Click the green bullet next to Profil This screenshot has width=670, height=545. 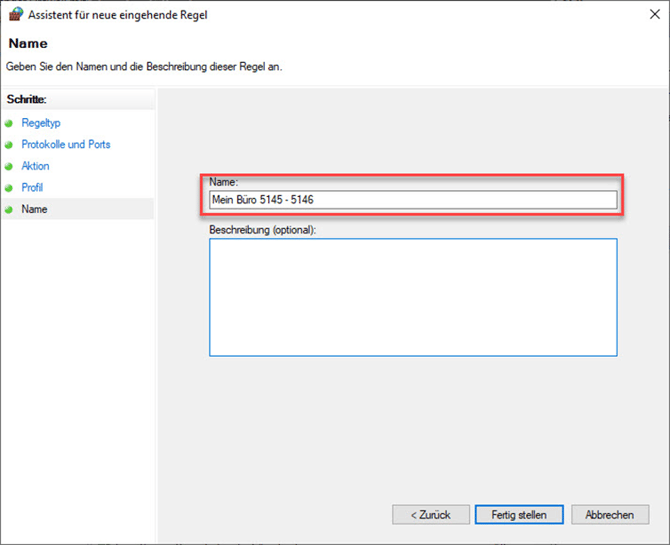coord(9,188)
